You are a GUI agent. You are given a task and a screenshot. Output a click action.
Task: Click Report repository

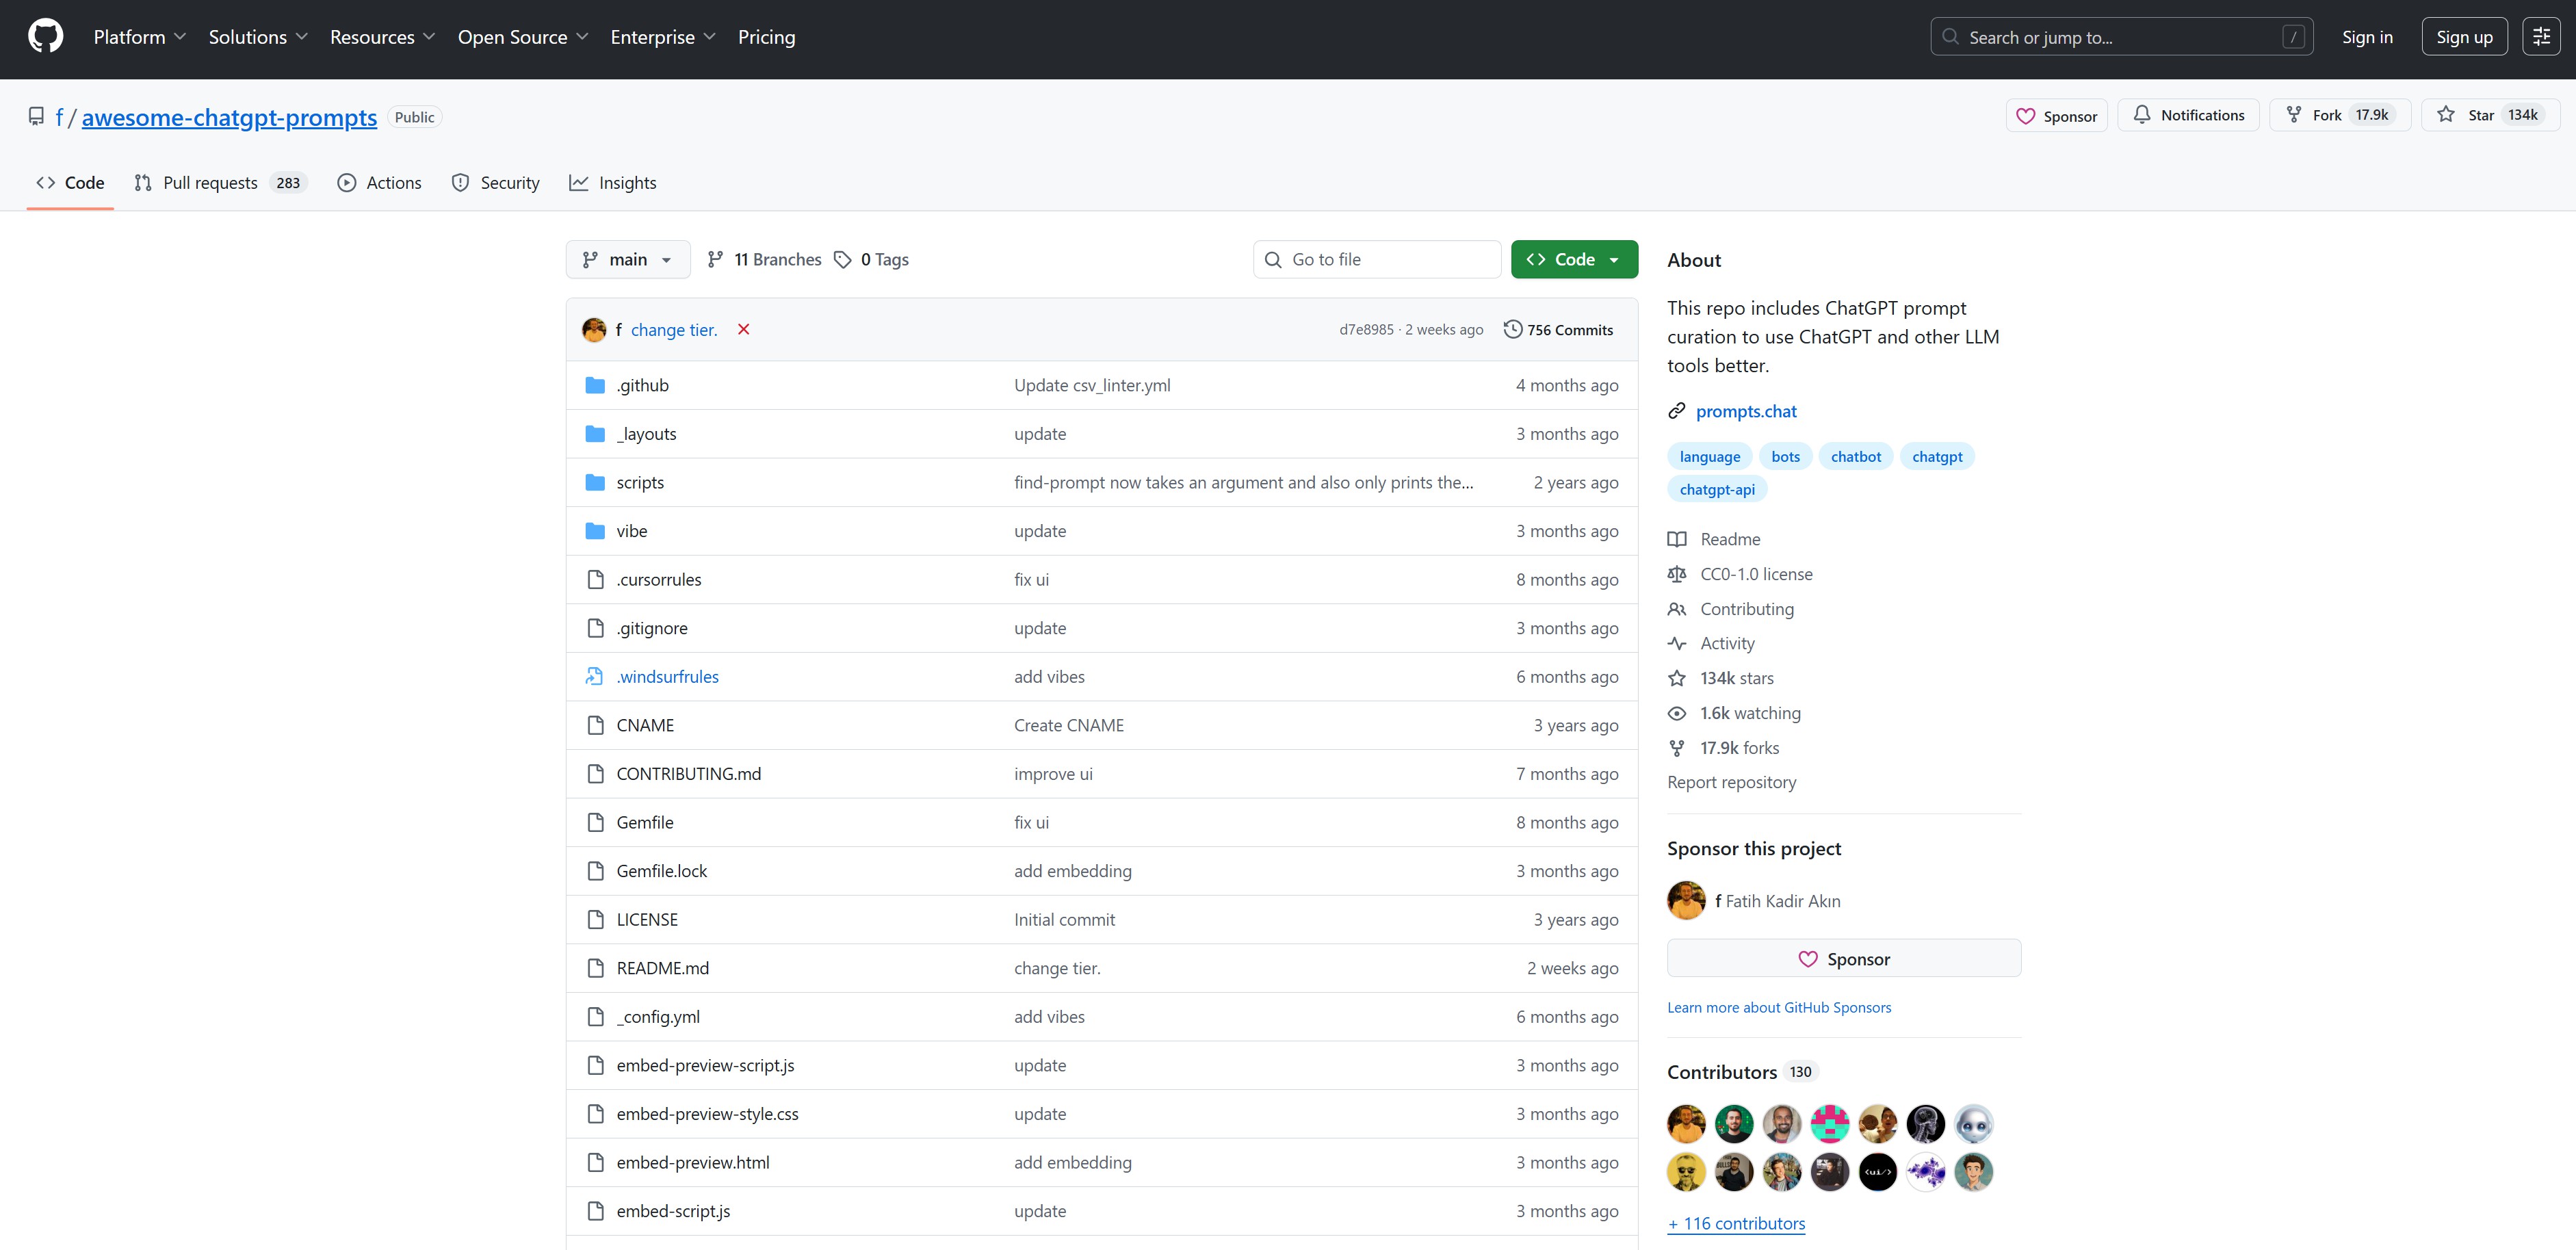(1731, 783)
